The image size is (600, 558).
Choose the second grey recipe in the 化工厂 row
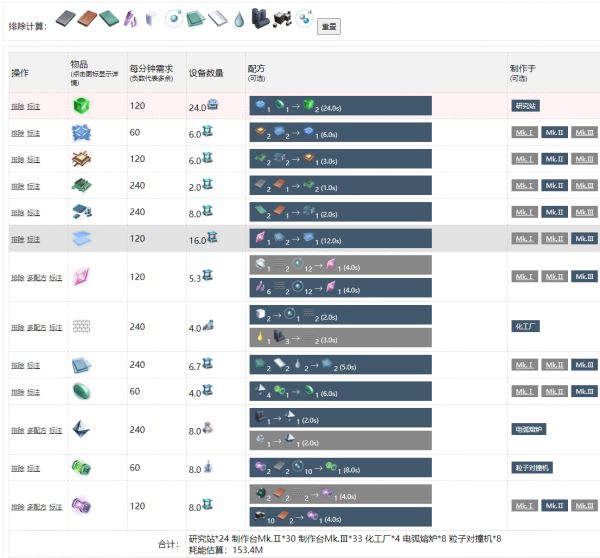coord(339,339)
